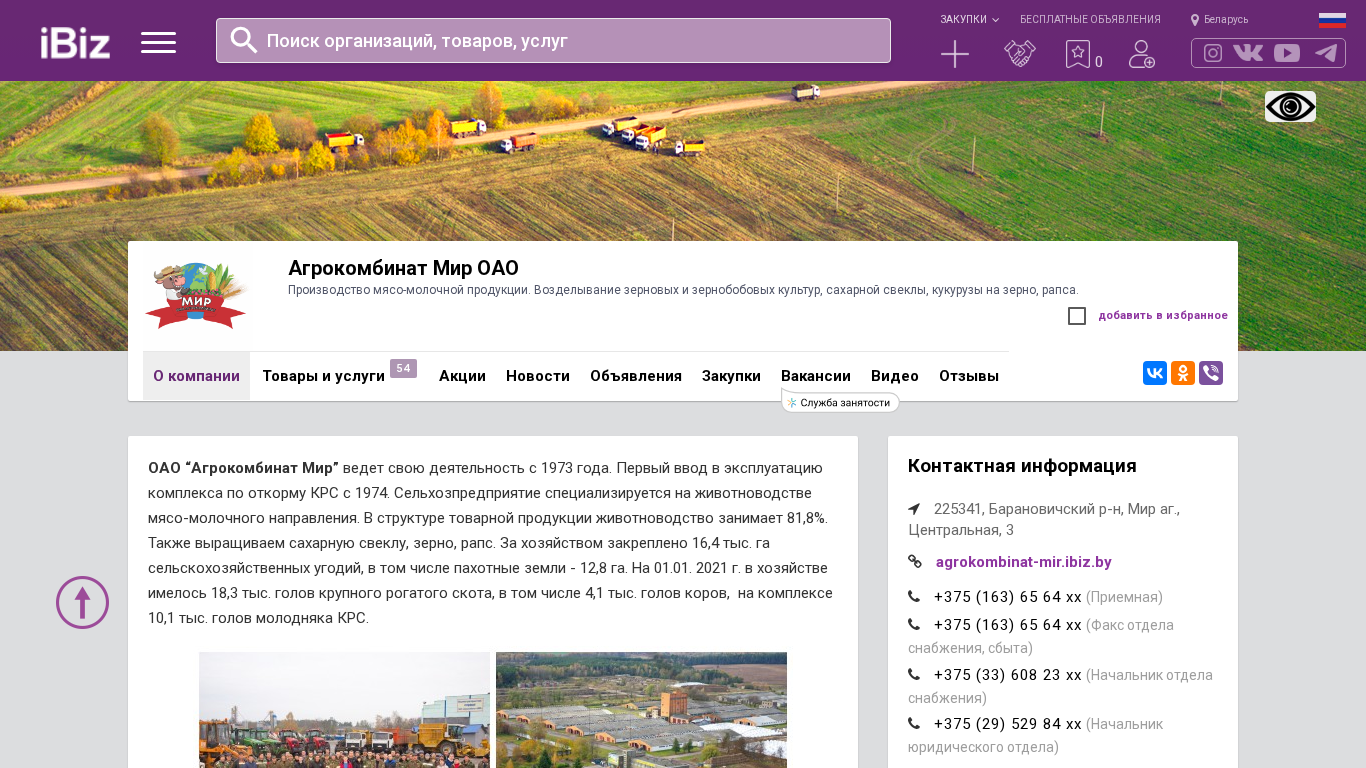Viewport: 1366px width, 768px height.
Task: Open the Вакансии tab
Action: [x=816, y=376]
